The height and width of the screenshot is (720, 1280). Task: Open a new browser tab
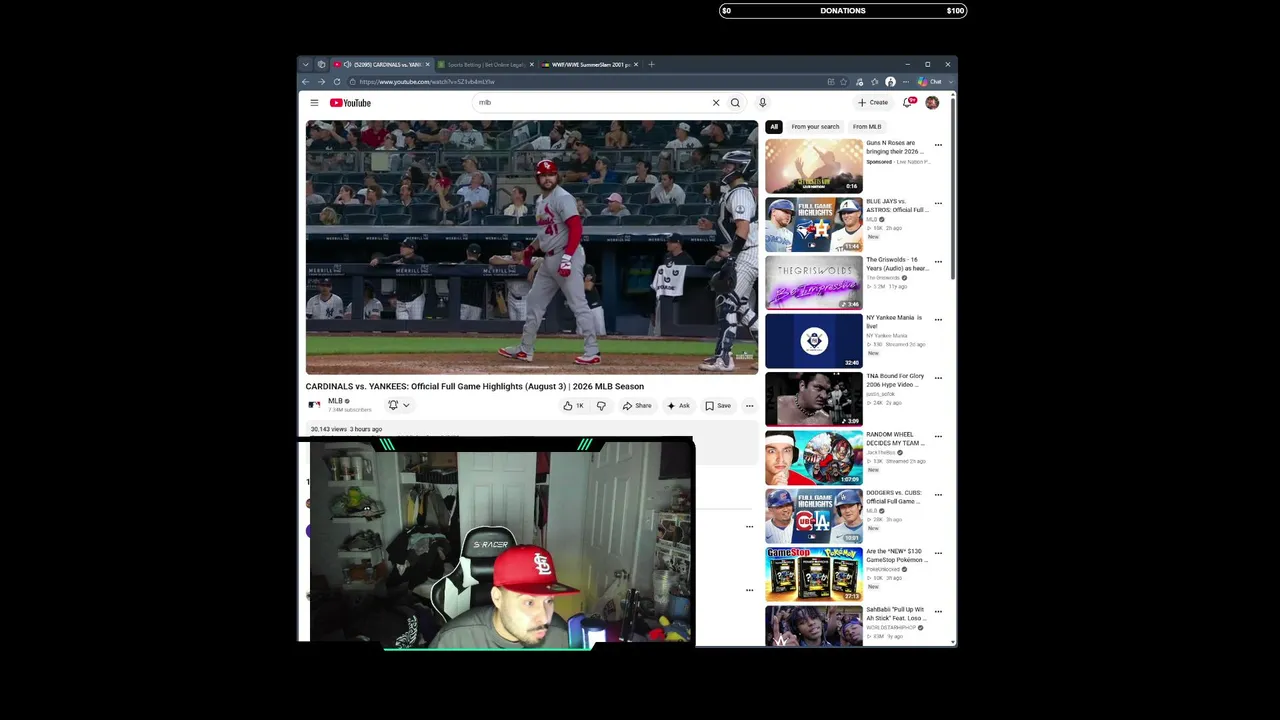click(651, 65)
